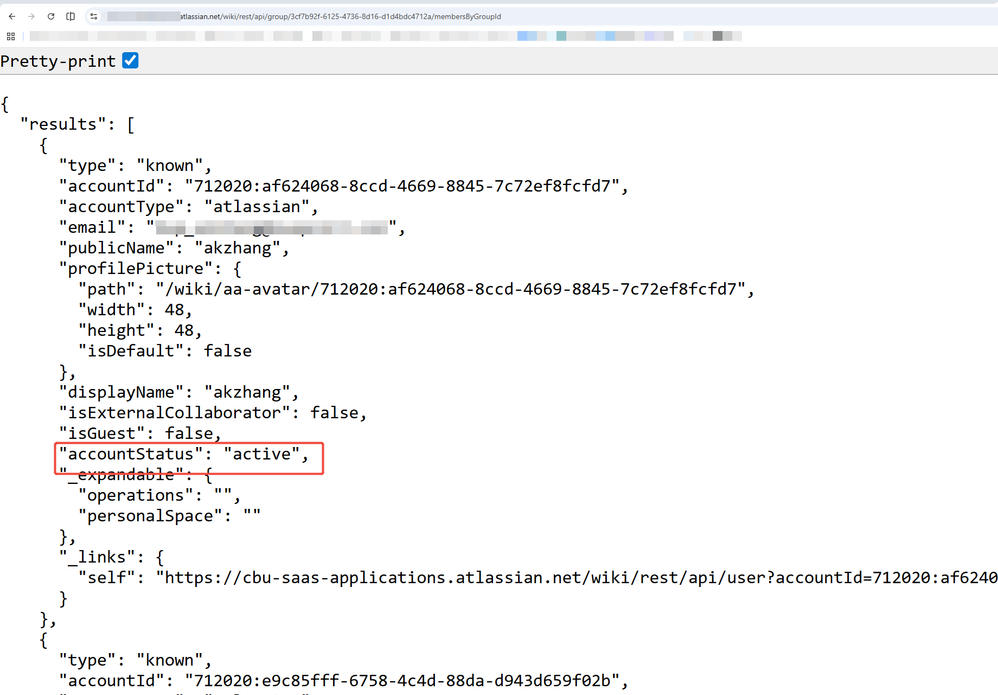The width and height of the screenshot is (998, 695).
Task: Go back to the previous page
Action: coord(12,17)
